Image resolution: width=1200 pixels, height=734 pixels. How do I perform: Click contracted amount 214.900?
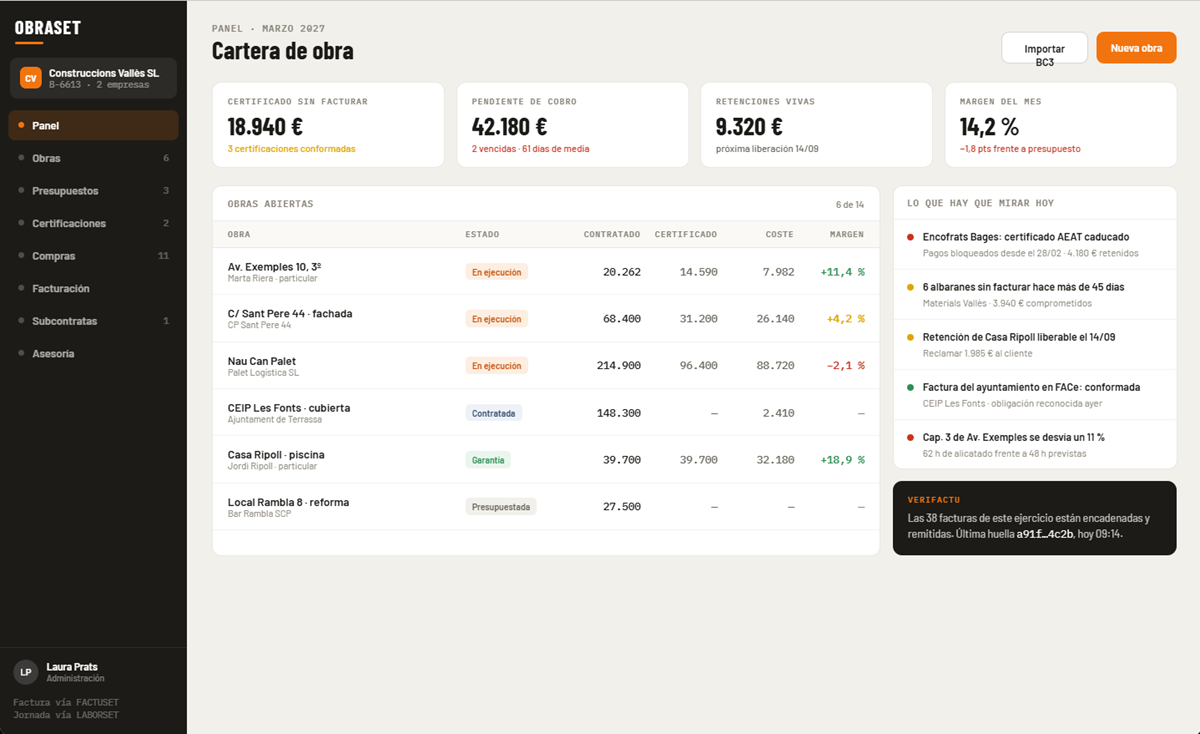coord(618,366)
